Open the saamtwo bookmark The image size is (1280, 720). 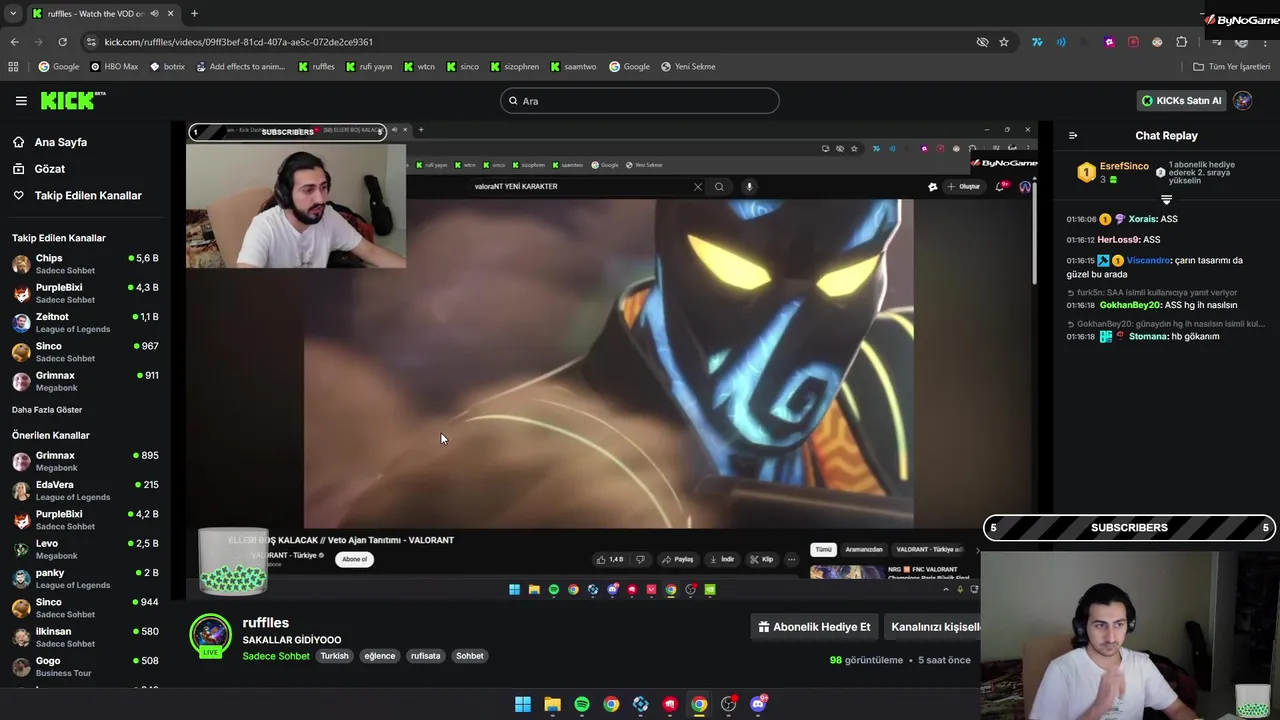click(x=572, y=67)
